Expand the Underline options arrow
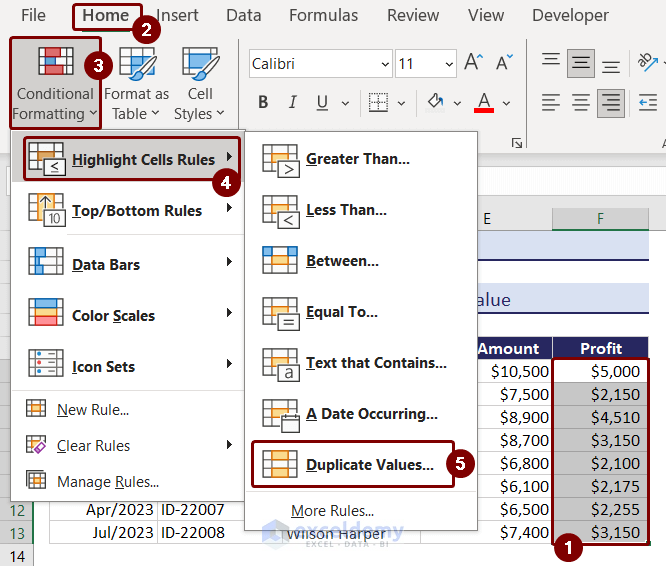The width and height of the screenshot is (666, 566). 345,103
